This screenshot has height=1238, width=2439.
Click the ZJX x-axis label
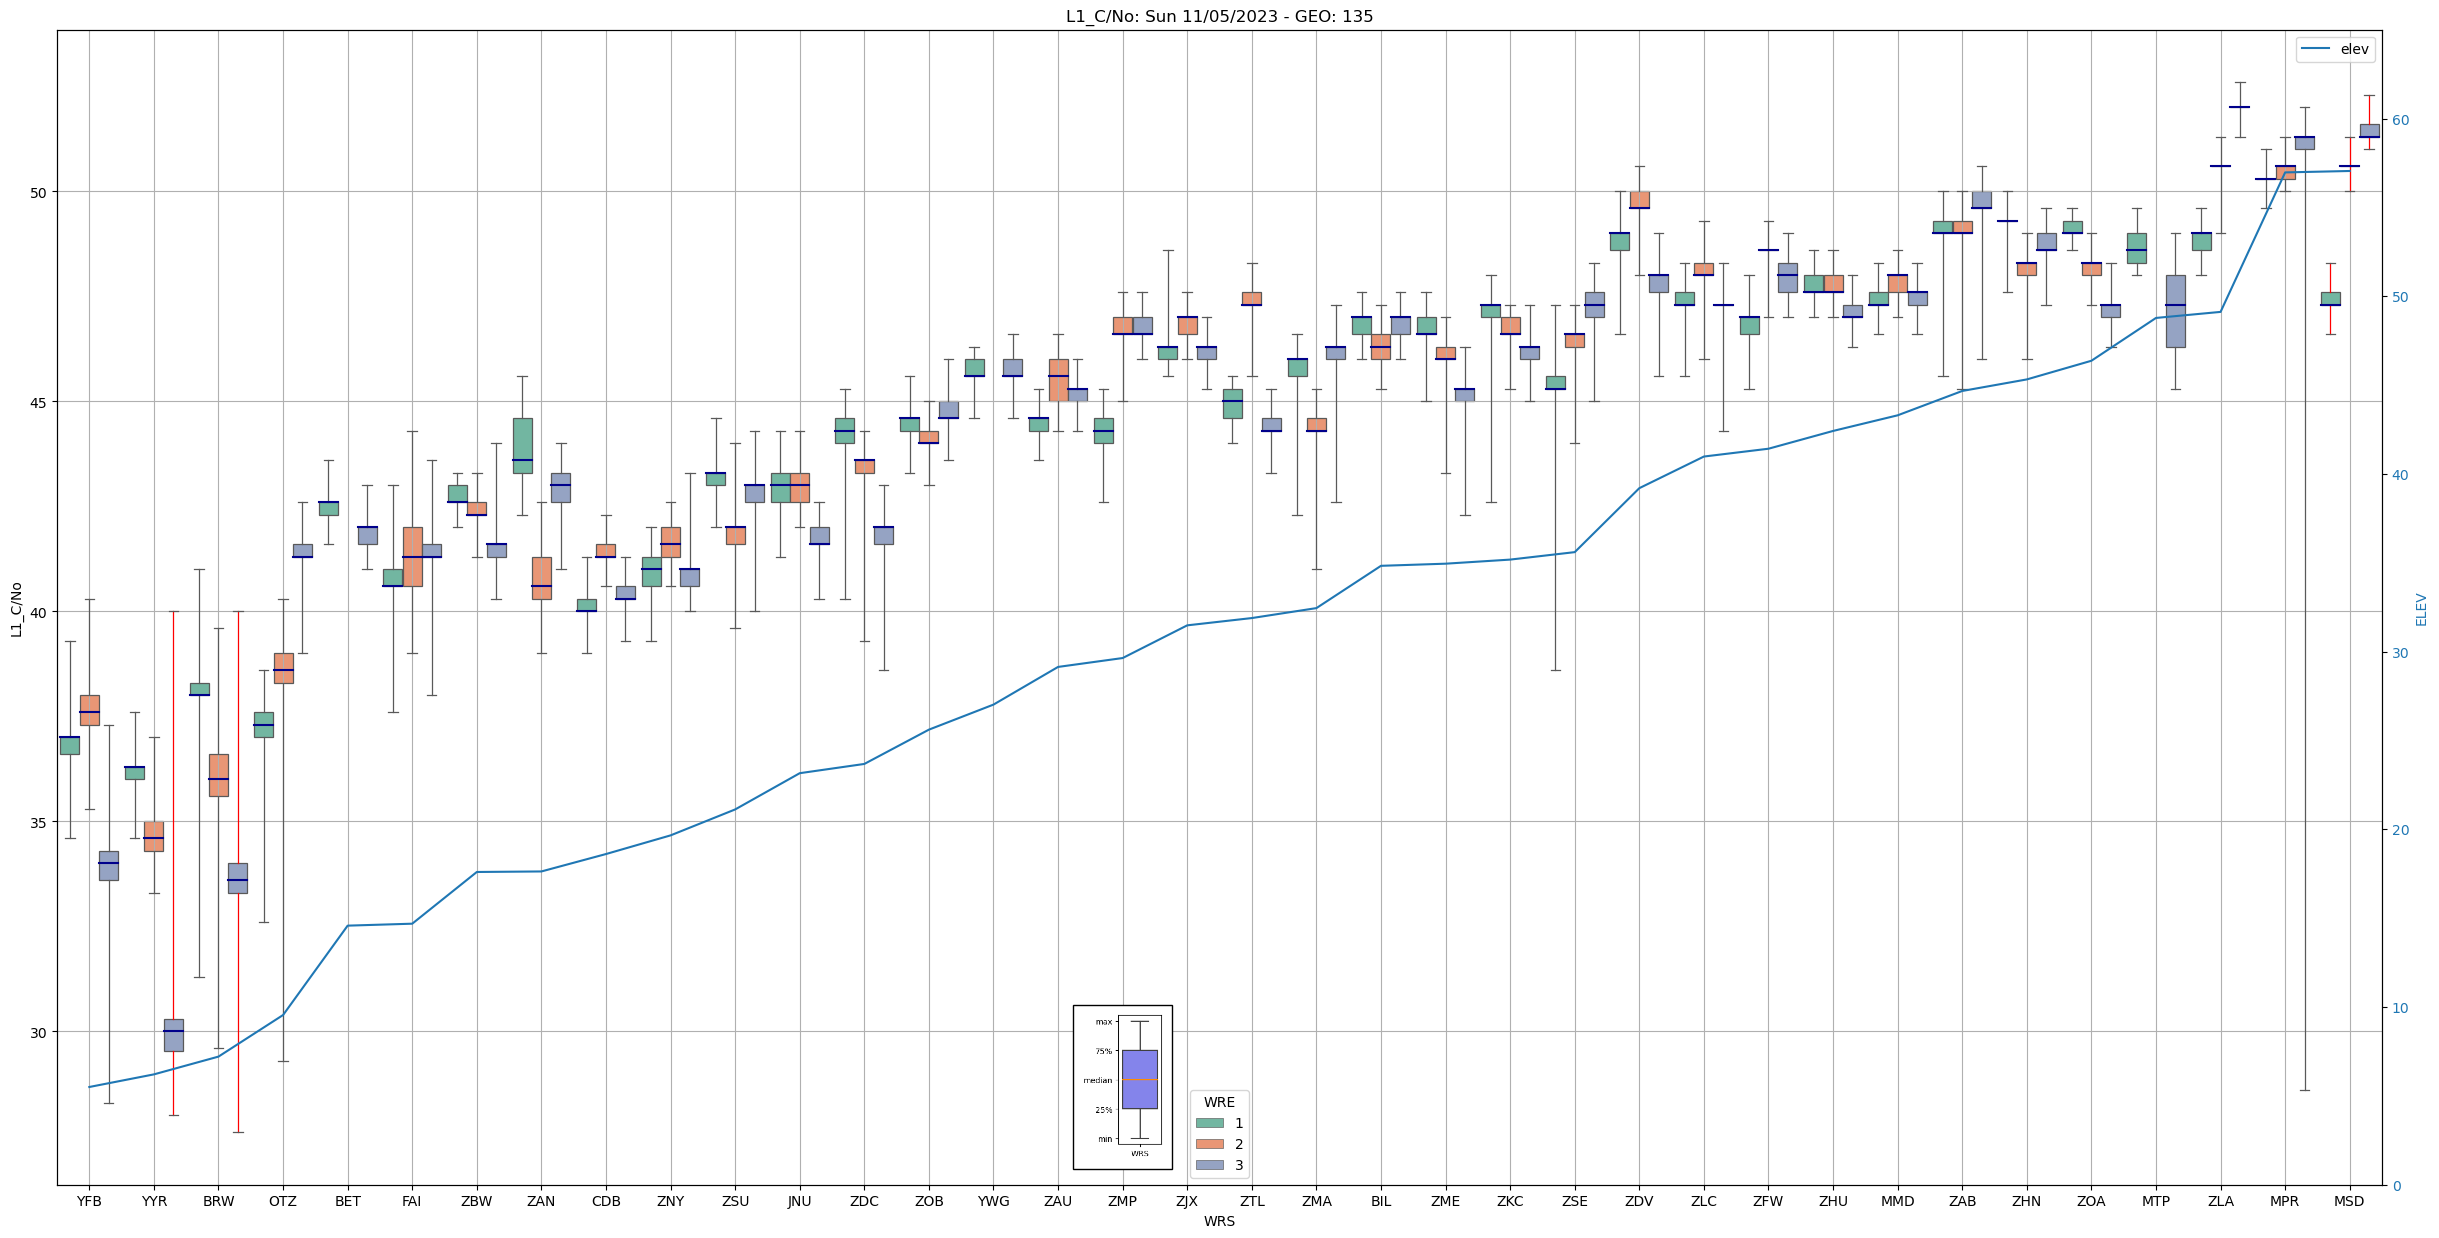coord(1187,1201)
